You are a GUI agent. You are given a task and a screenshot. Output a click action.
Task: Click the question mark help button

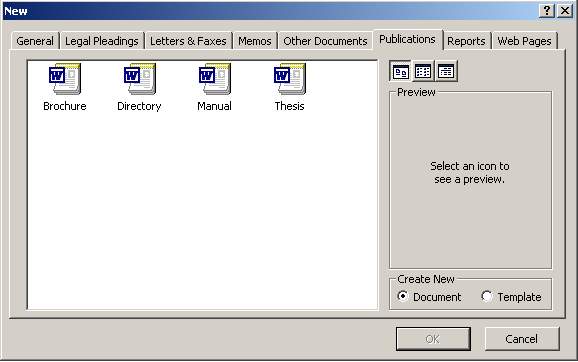coord(547,11)
